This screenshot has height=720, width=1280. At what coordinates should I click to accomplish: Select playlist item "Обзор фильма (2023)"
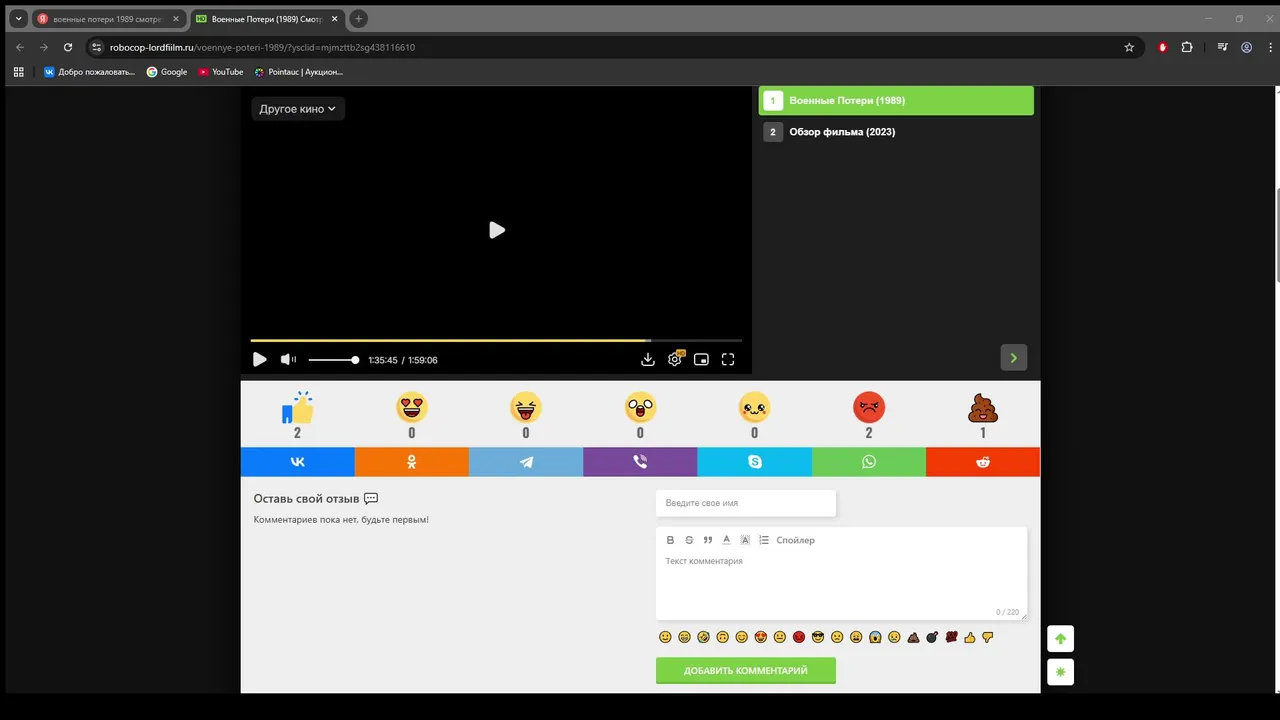(x=896, y=132)
